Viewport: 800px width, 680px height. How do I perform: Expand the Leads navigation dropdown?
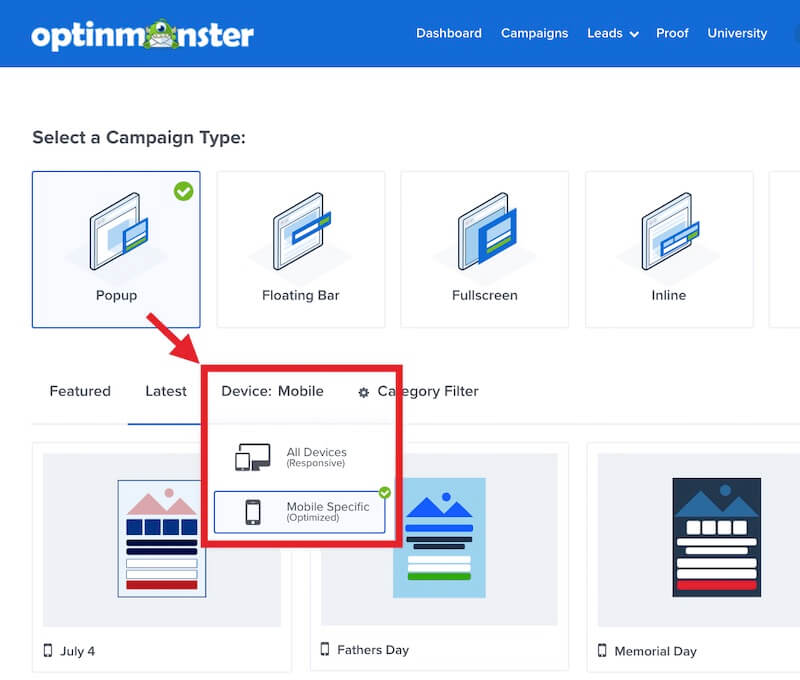pyautogui.click(x=611, y=33)
